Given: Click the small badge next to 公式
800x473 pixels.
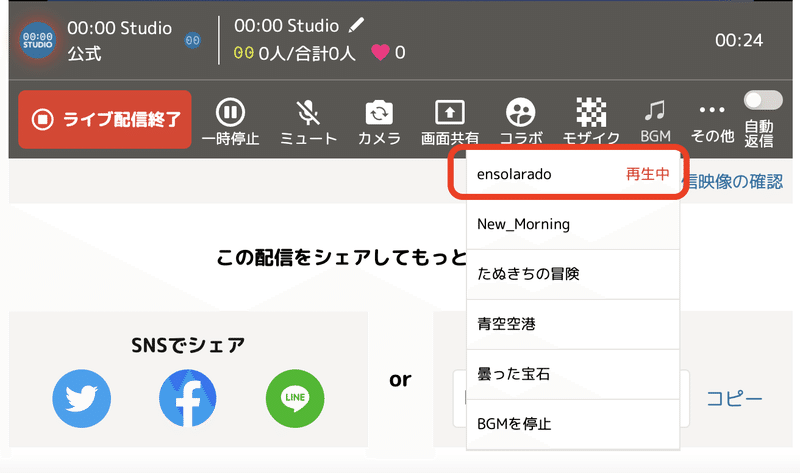Looking at the screenshot, I should tap(192, 40).
